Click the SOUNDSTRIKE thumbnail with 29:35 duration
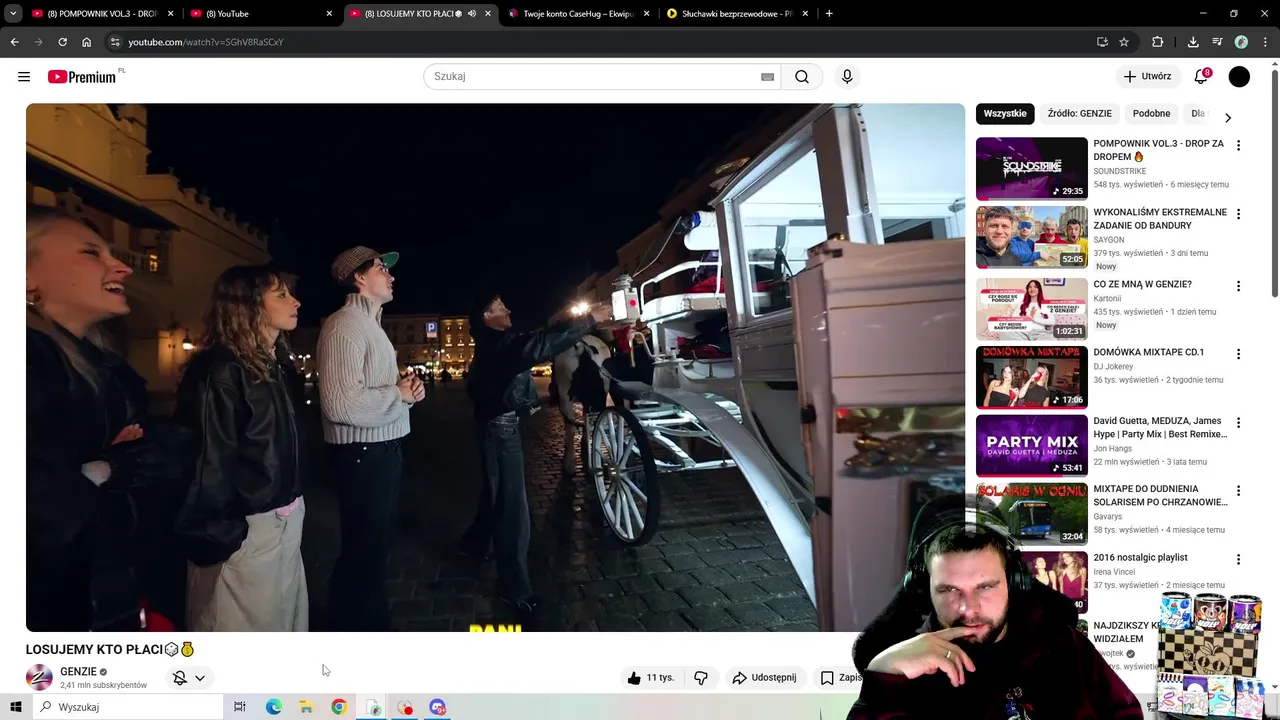 point(1031,168)
